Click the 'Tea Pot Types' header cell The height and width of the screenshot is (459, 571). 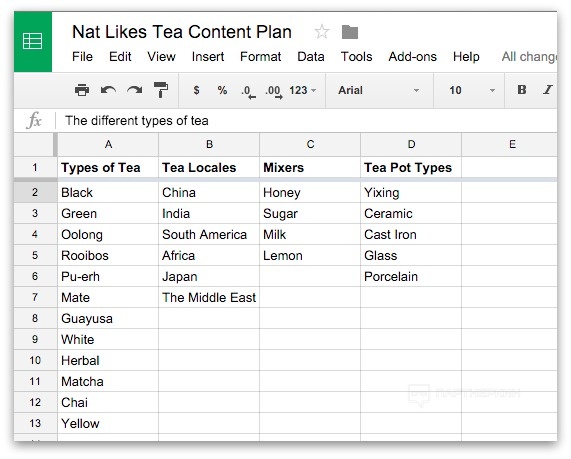(x=411, y=168)
